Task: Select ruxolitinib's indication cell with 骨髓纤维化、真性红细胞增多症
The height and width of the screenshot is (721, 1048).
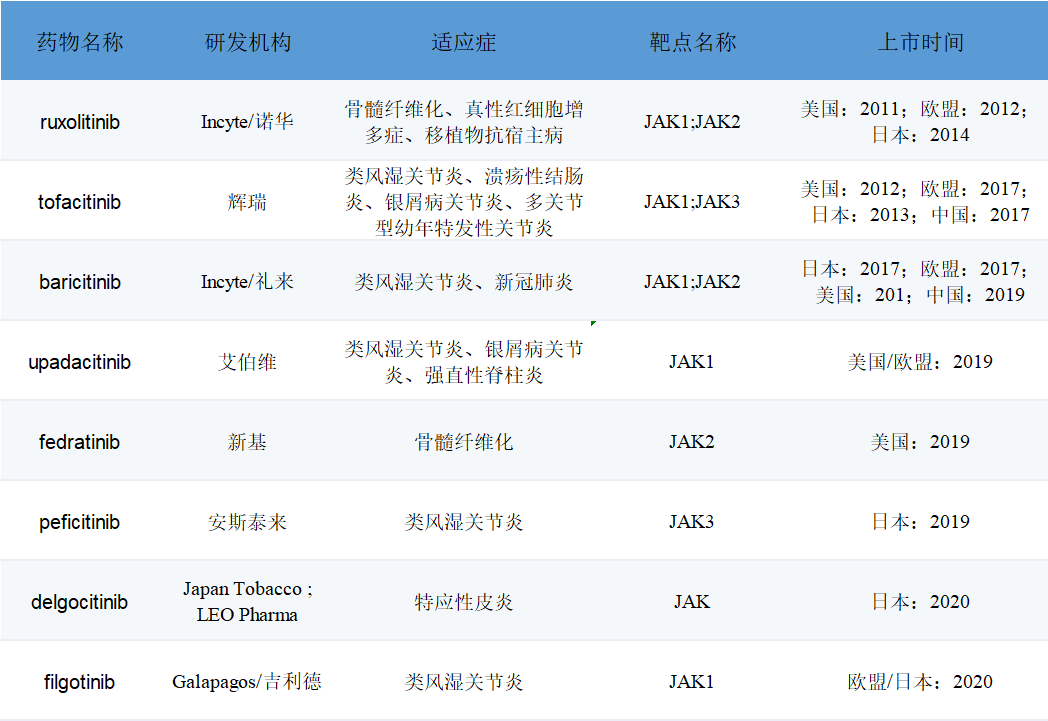Action: pyautogui.click(x=463, y=122)
